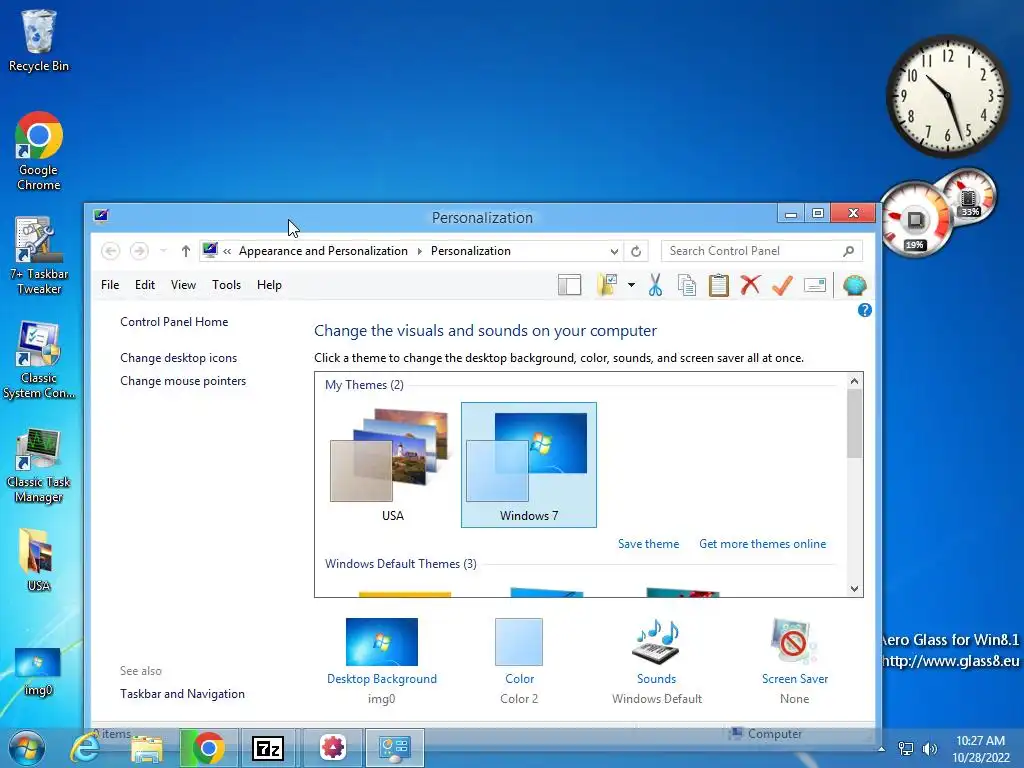Open File Explorer from taskbar
1024x768 pixels.
click(x=146, y=748)
